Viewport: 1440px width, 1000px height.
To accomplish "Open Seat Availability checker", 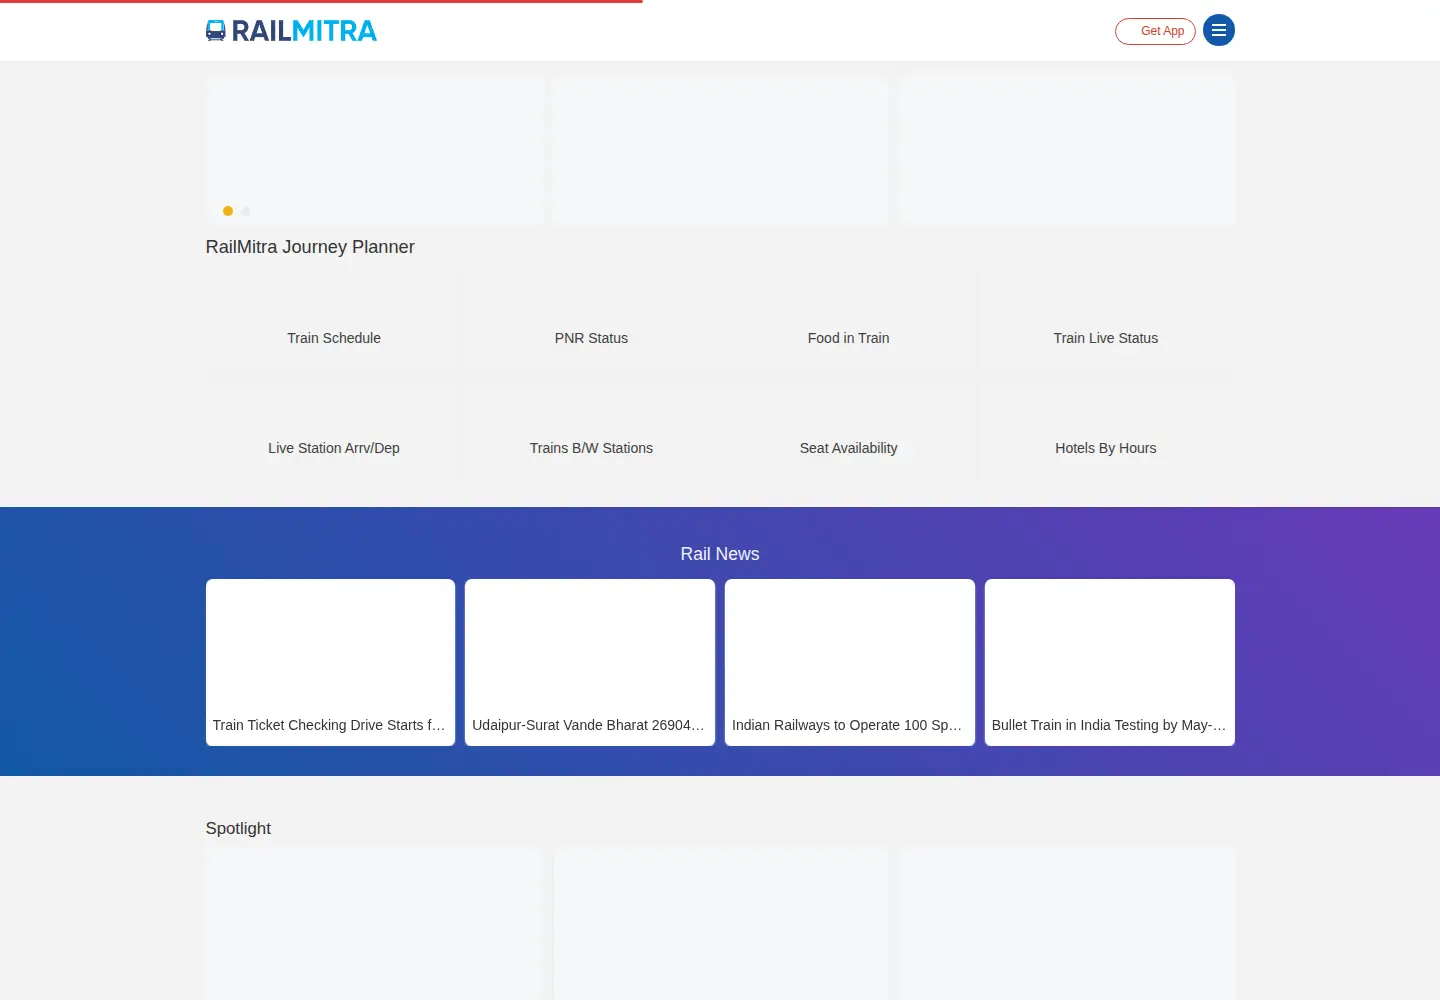I will pos(848,431).
